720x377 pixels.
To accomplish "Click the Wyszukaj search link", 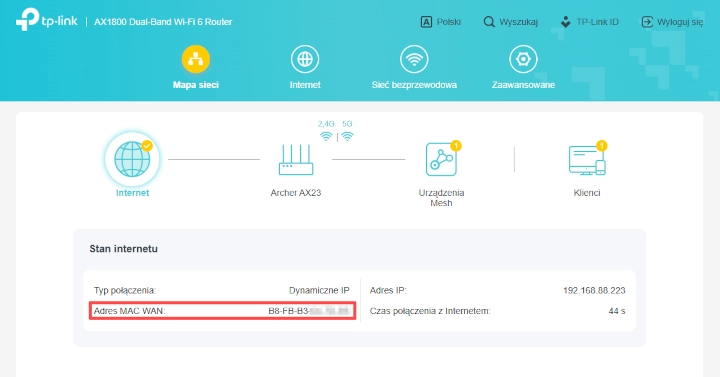I will coord(518,22).
